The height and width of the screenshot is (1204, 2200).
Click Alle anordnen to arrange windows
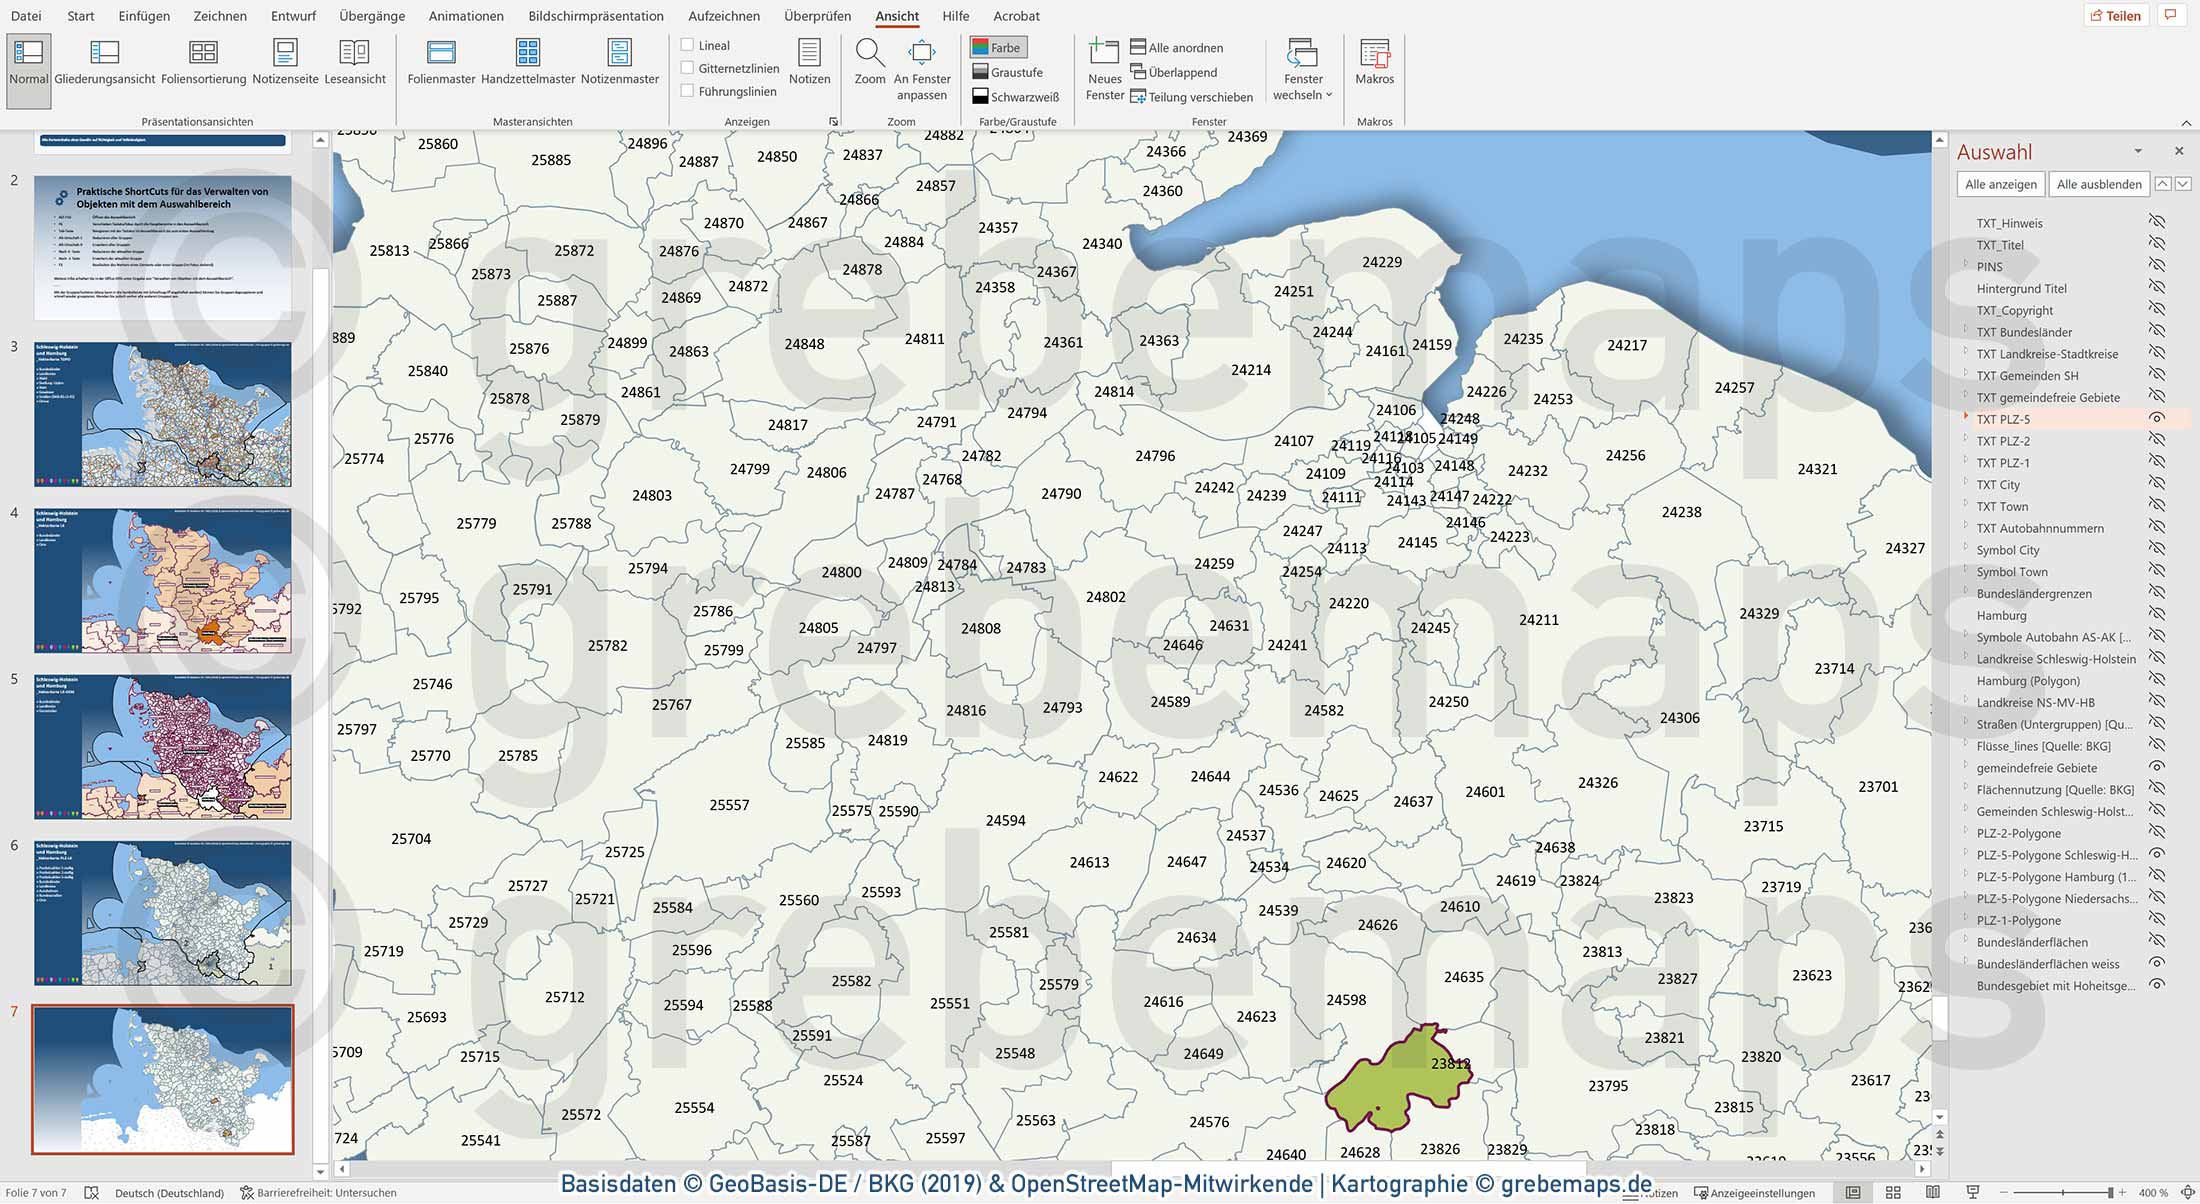tap(1180, 47)
